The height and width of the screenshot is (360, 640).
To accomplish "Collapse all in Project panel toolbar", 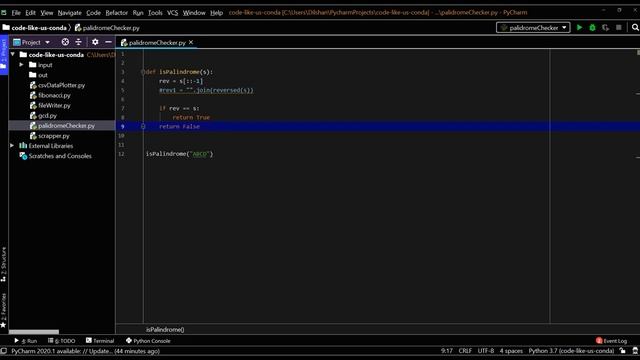I will (78, 42).
